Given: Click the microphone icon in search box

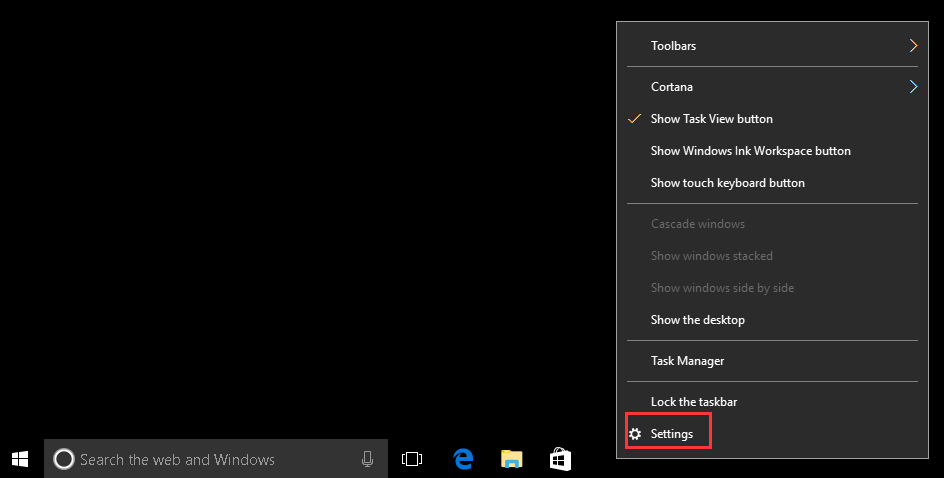Looking at the screenshot, I should coord(368,459).
